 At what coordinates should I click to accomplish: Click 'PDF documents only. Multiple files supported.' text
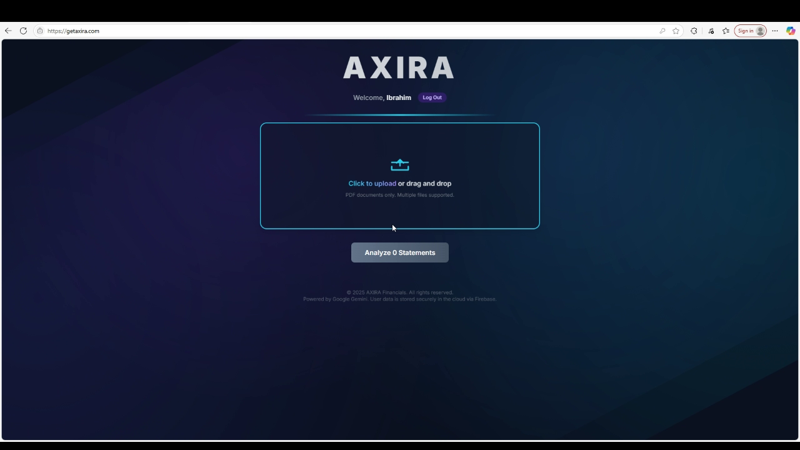[399, 195]
